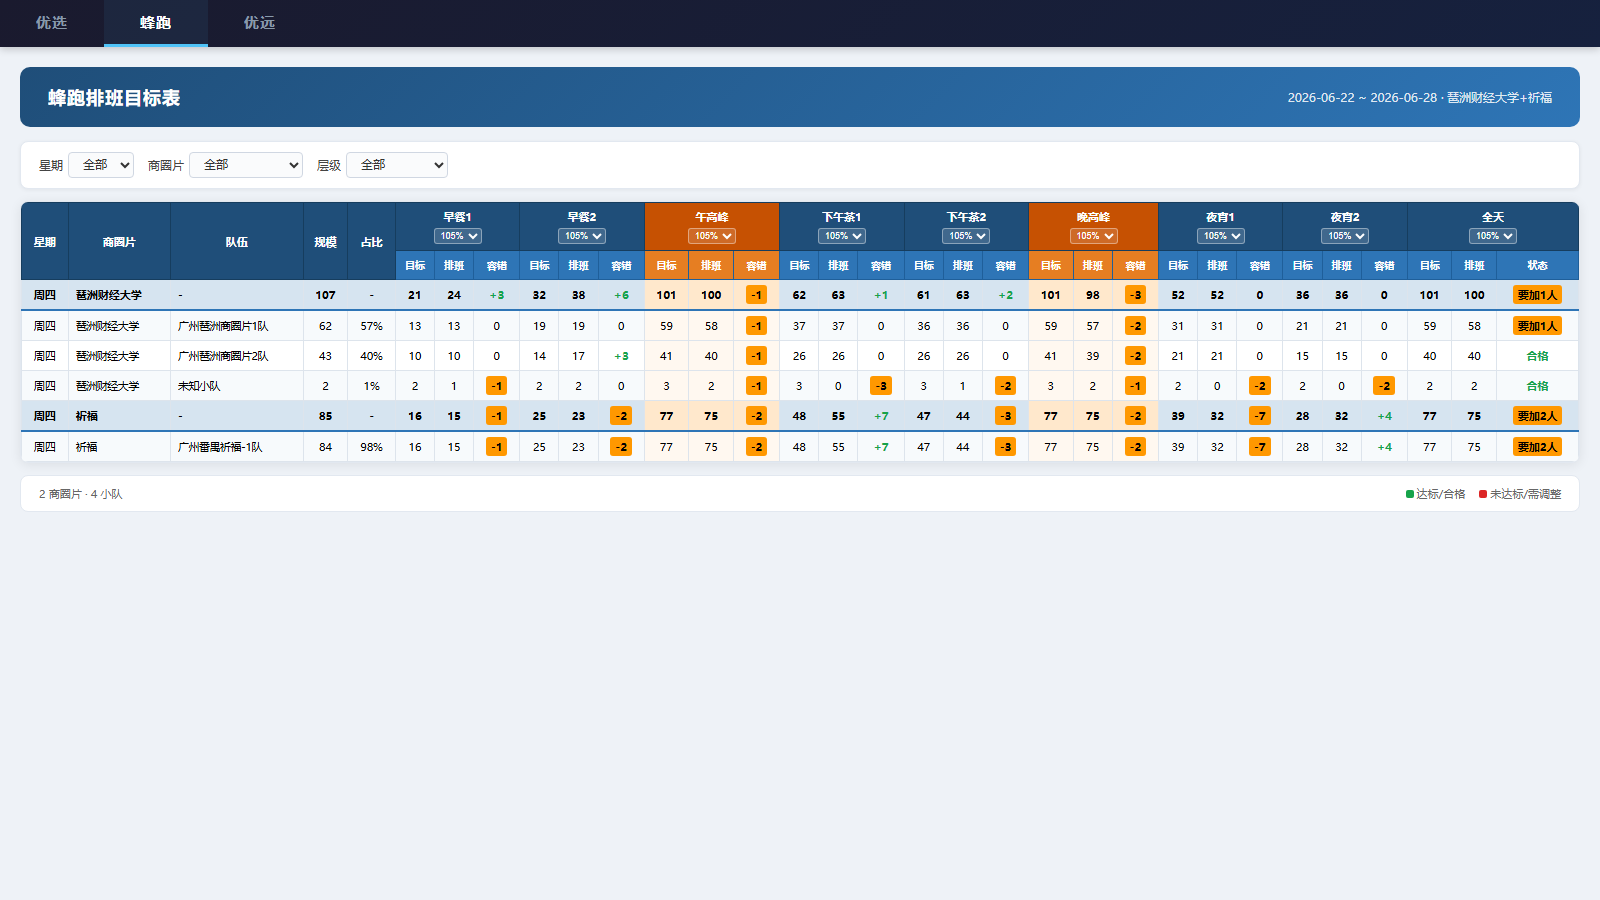This screenshot has height=900, width=1600.
Task: Click the 全天 header title
Action: 1493,217
